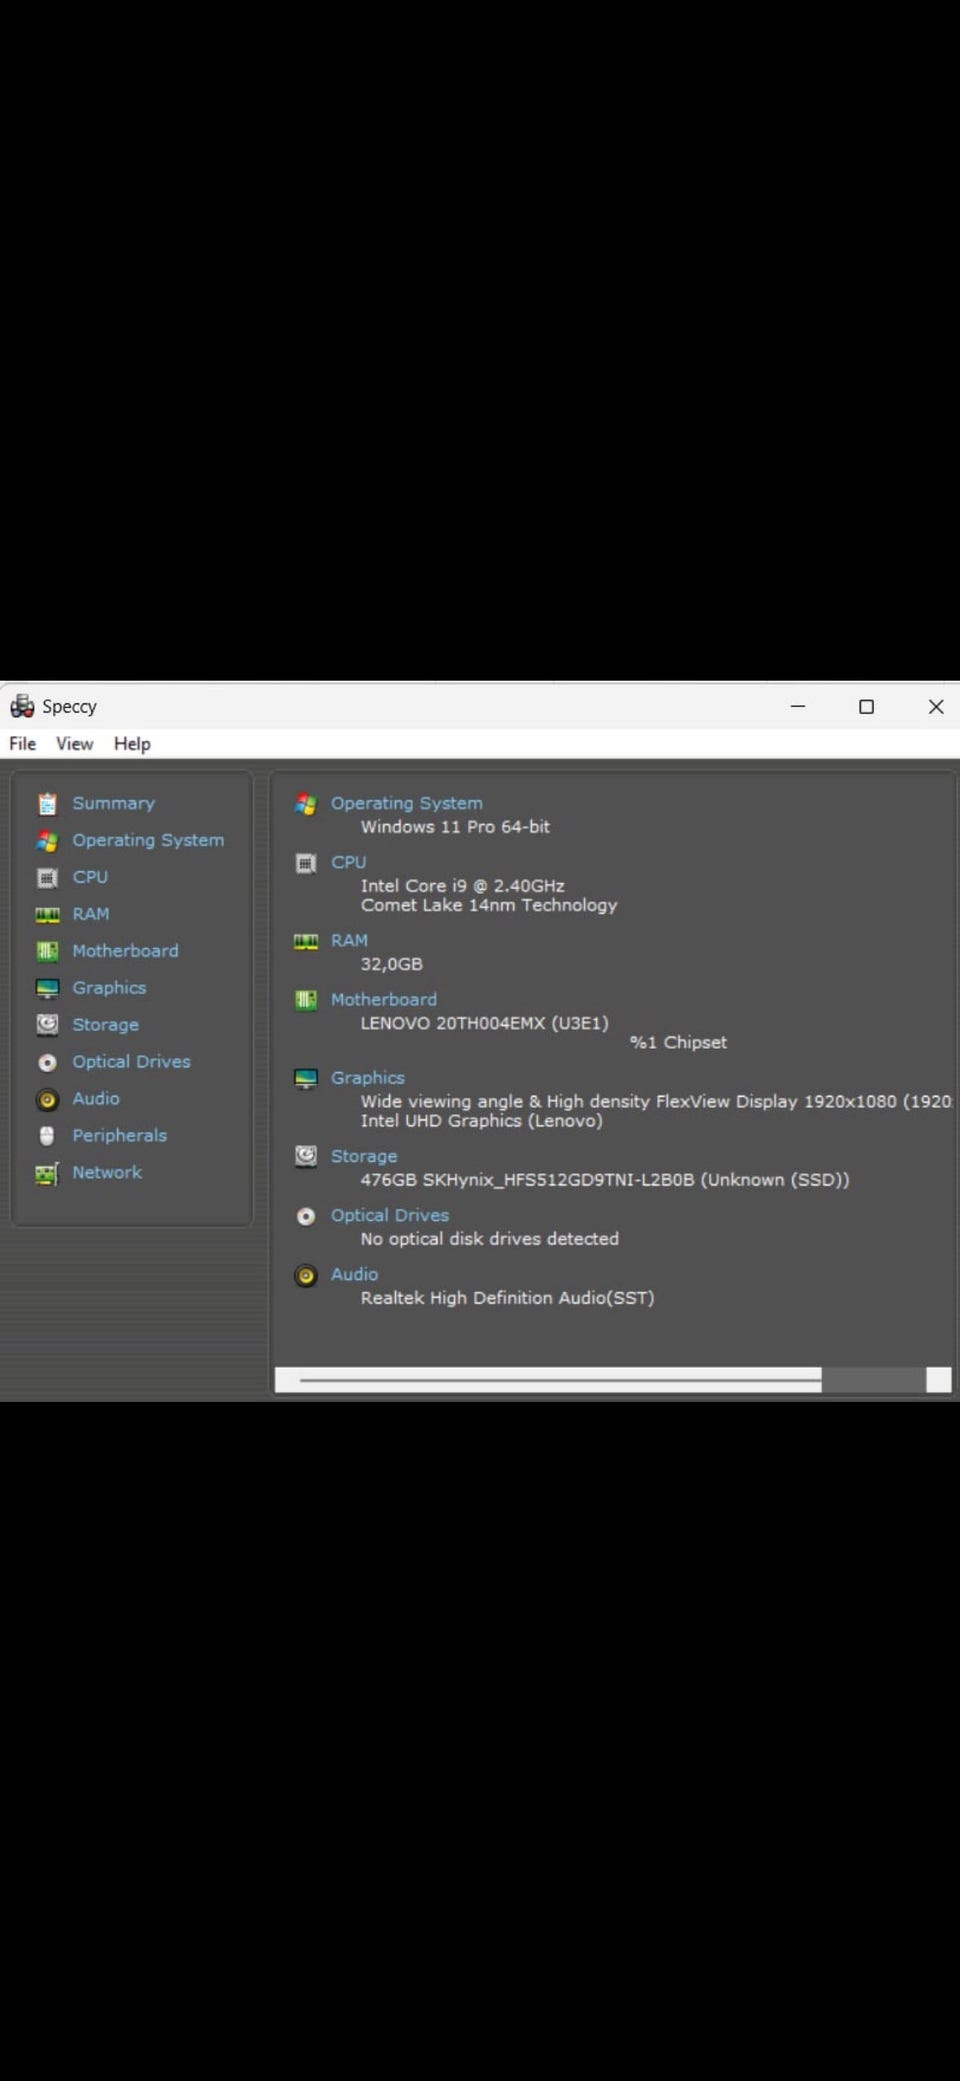This screenshot has height=2081, width=960.
Task: Maximize the Speccy window
Action: tap(866, 707)
